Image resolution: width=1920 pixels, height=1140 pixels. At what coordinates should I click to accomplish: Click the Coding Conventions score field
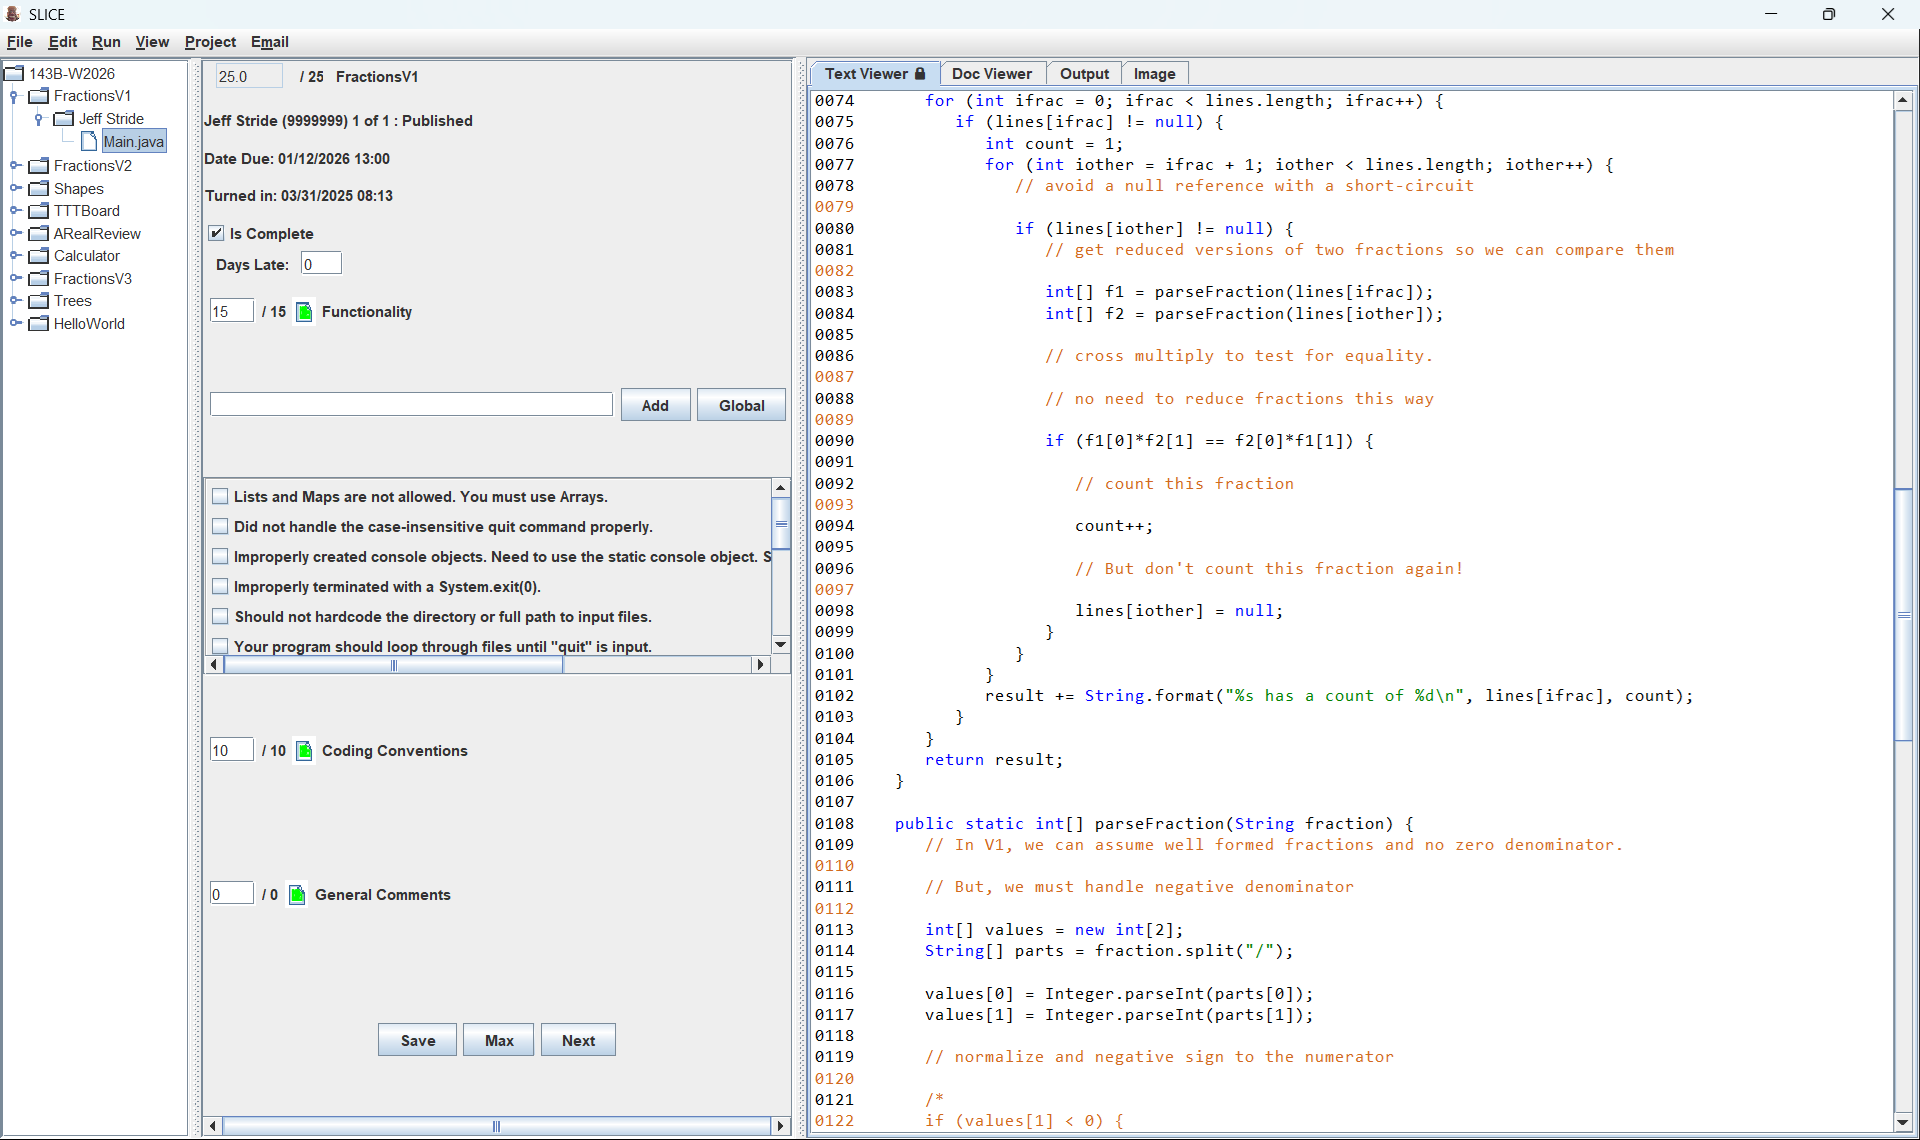tap(231, 750)
